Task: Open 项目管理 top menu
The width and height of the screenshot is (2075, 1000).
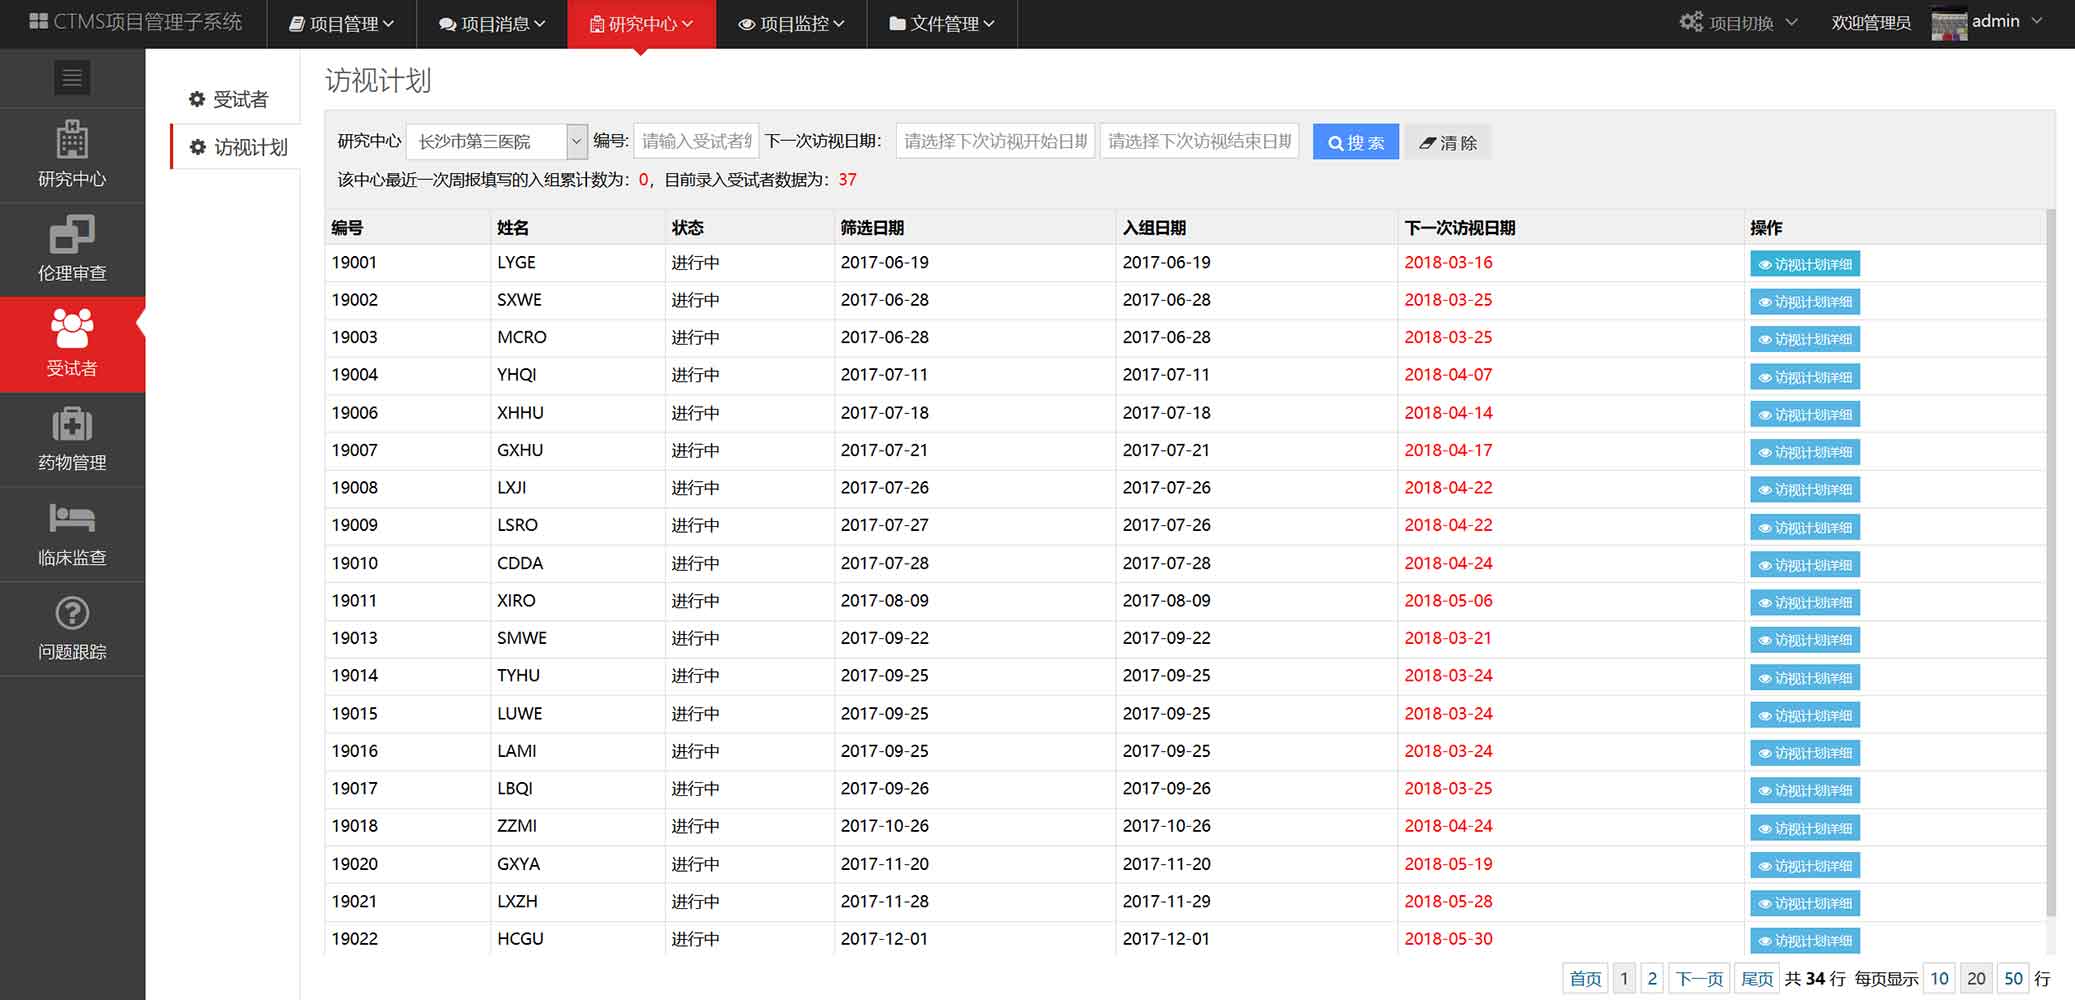Action: 341,24
